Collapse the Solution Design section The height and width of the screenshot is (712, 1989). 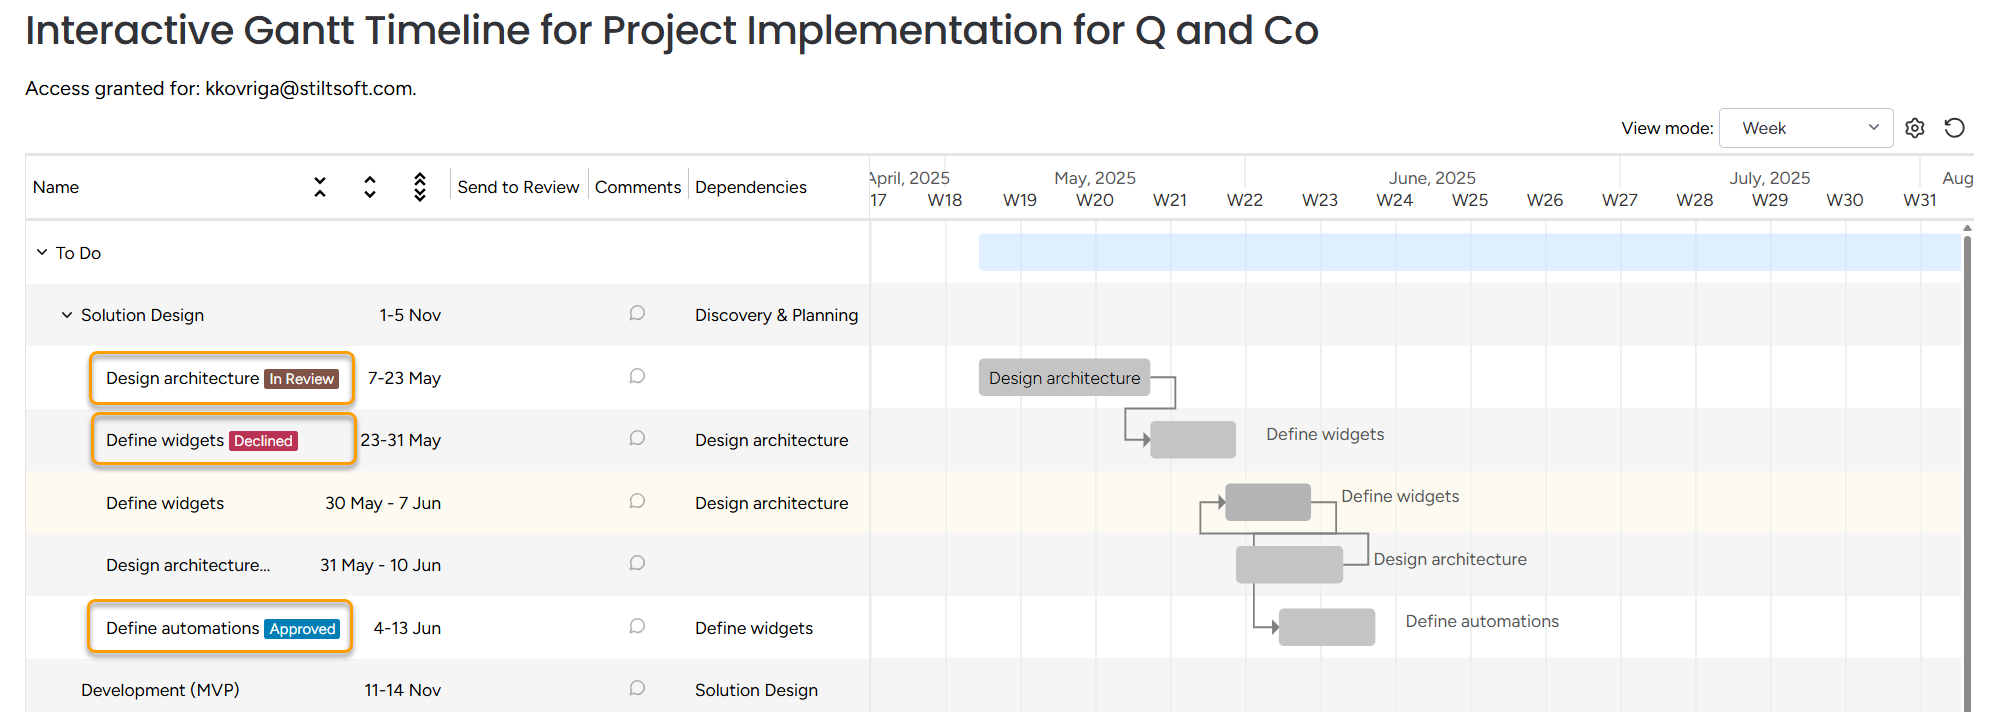[x=67, y=315]
